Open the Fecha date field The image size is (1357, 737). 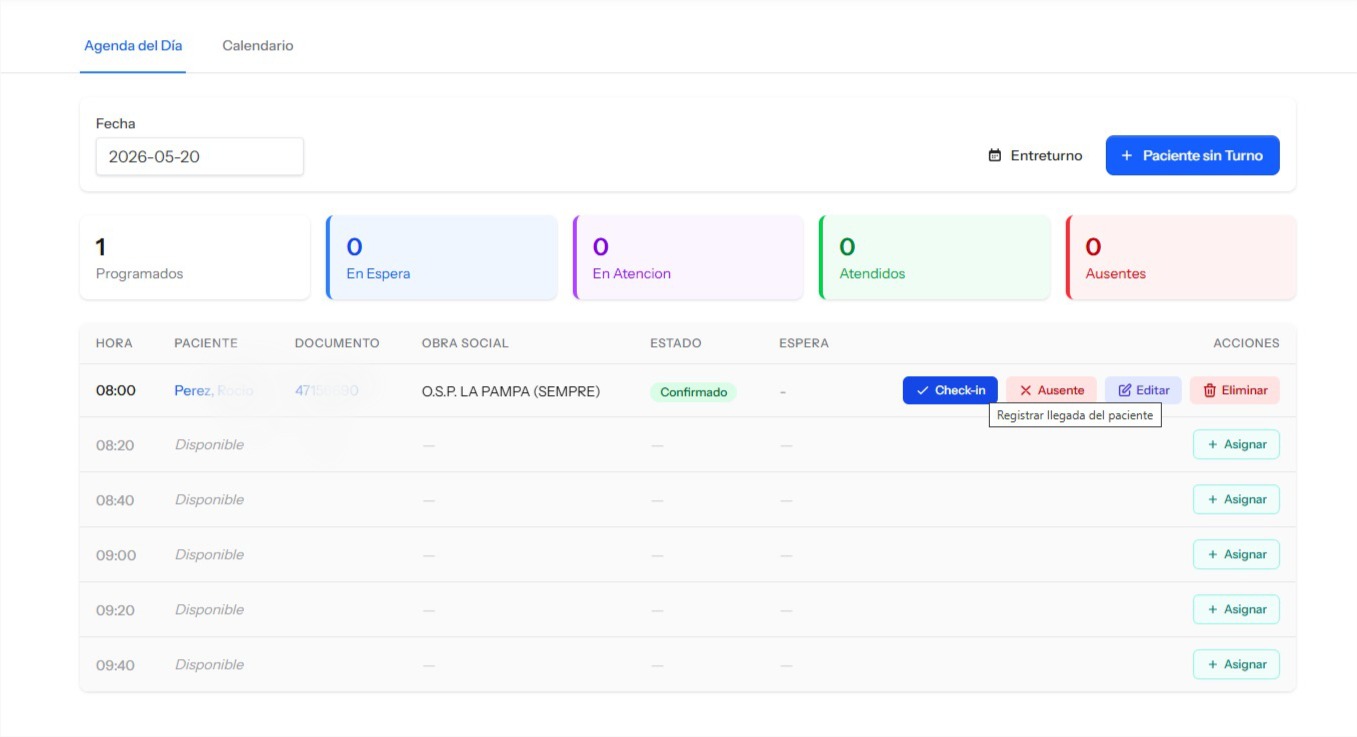pos(200,157)
